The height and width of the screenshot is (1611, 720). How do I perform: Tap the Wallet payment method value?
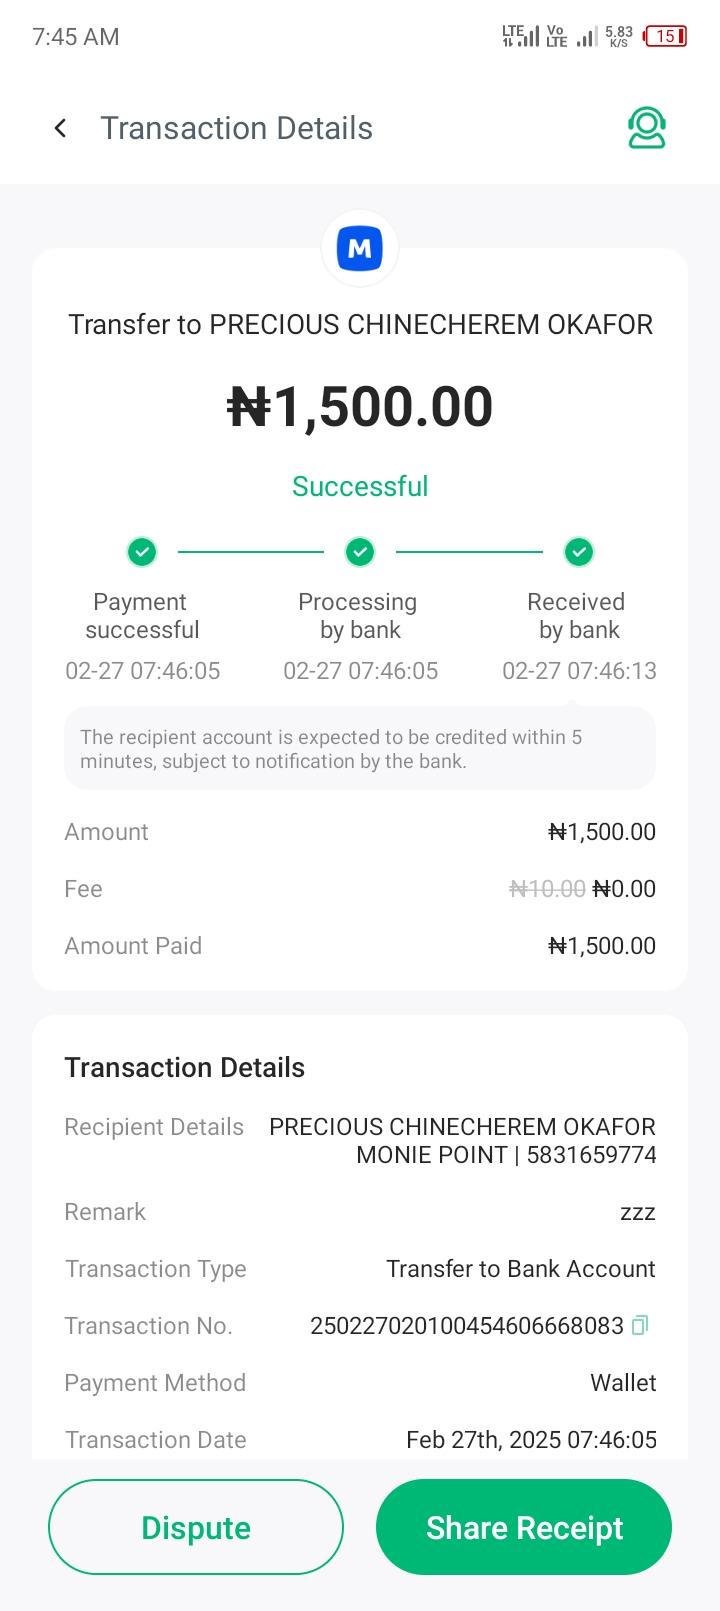tap(623, 1383)
